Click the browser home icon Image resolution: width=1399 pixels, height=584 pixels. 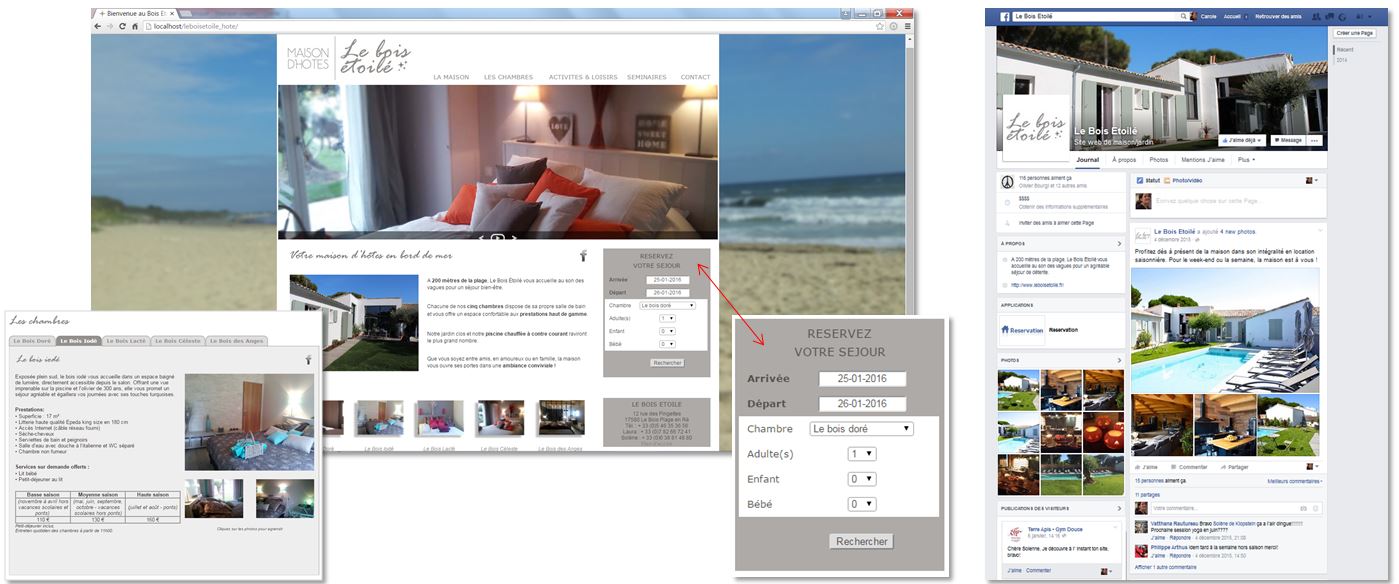[136, 26]
